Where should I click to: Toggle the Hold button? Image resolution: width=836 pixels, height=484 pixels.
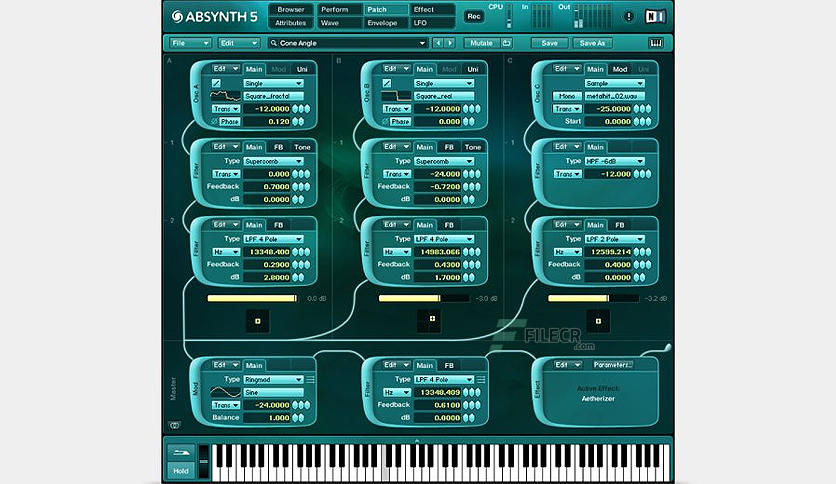(x=181, y=471)
